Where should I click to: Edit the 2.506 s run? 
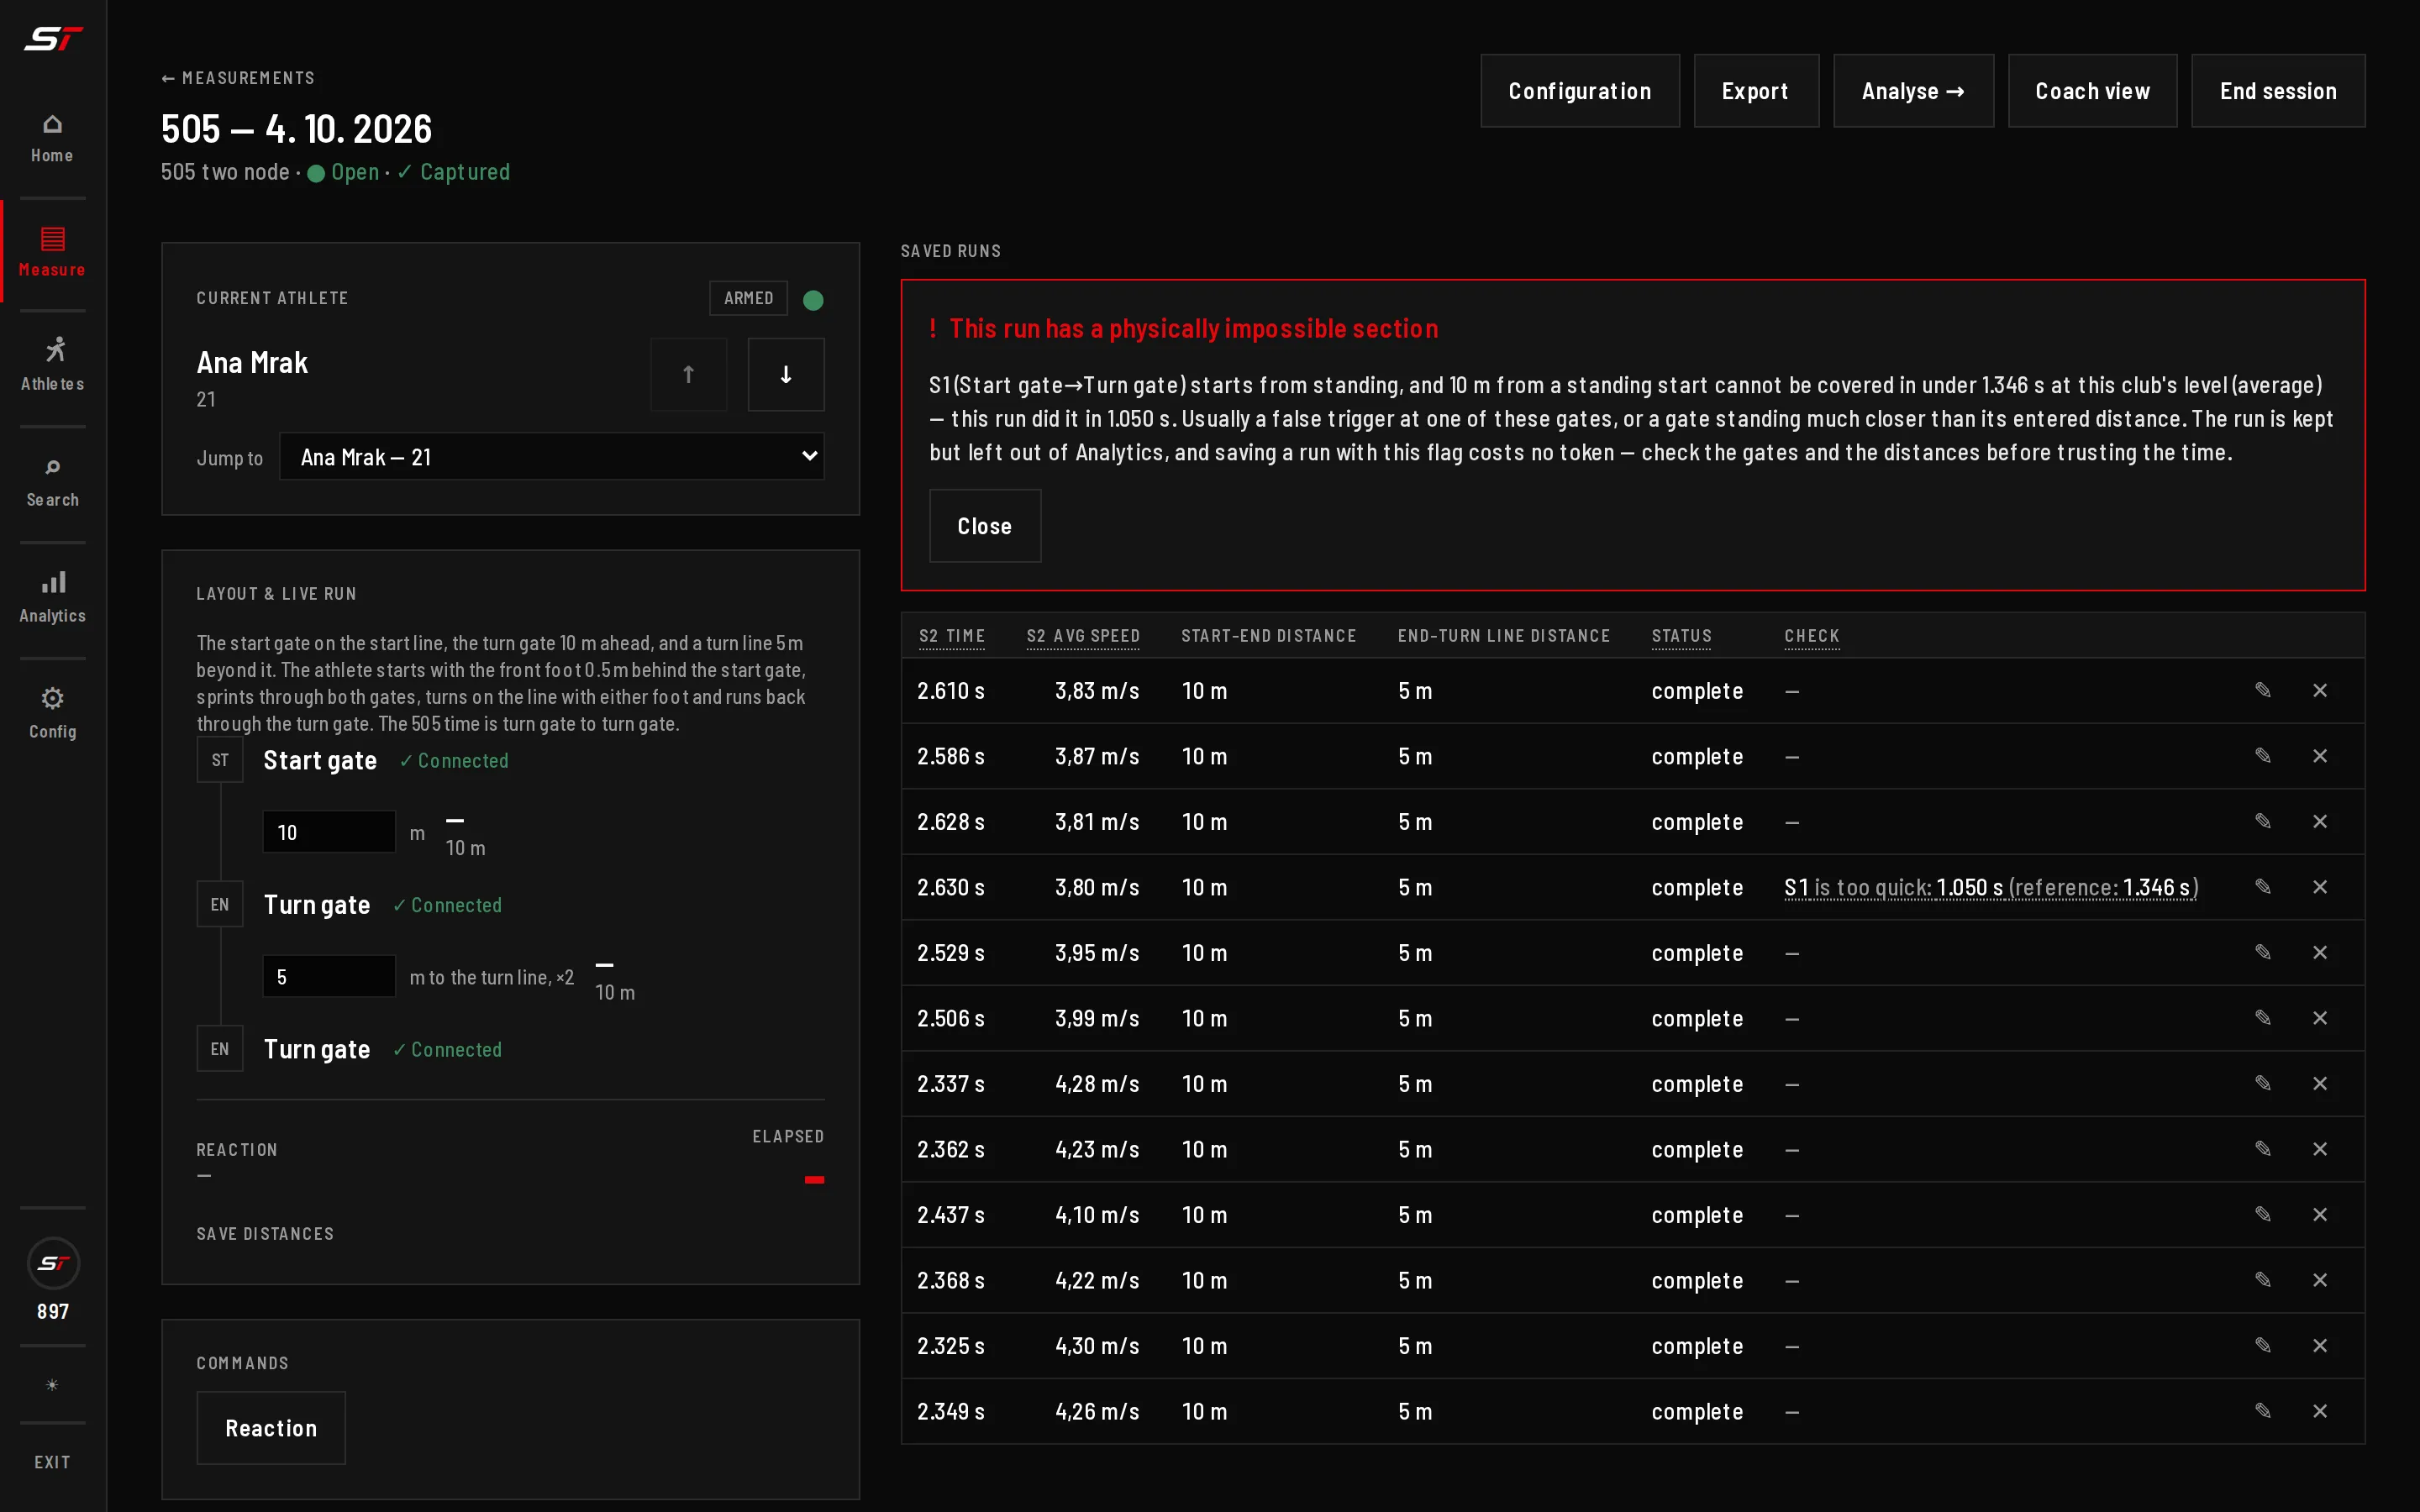pos(2262,1018)
